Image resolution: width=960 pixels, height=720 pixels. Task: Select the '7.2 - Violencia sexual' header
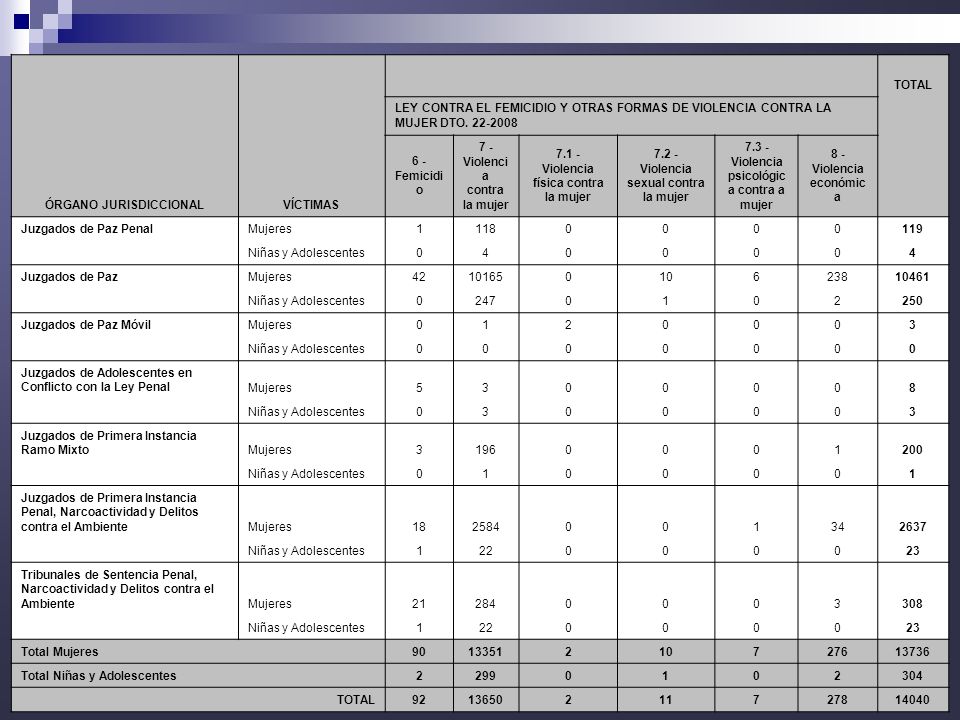[x=666, y=175]
